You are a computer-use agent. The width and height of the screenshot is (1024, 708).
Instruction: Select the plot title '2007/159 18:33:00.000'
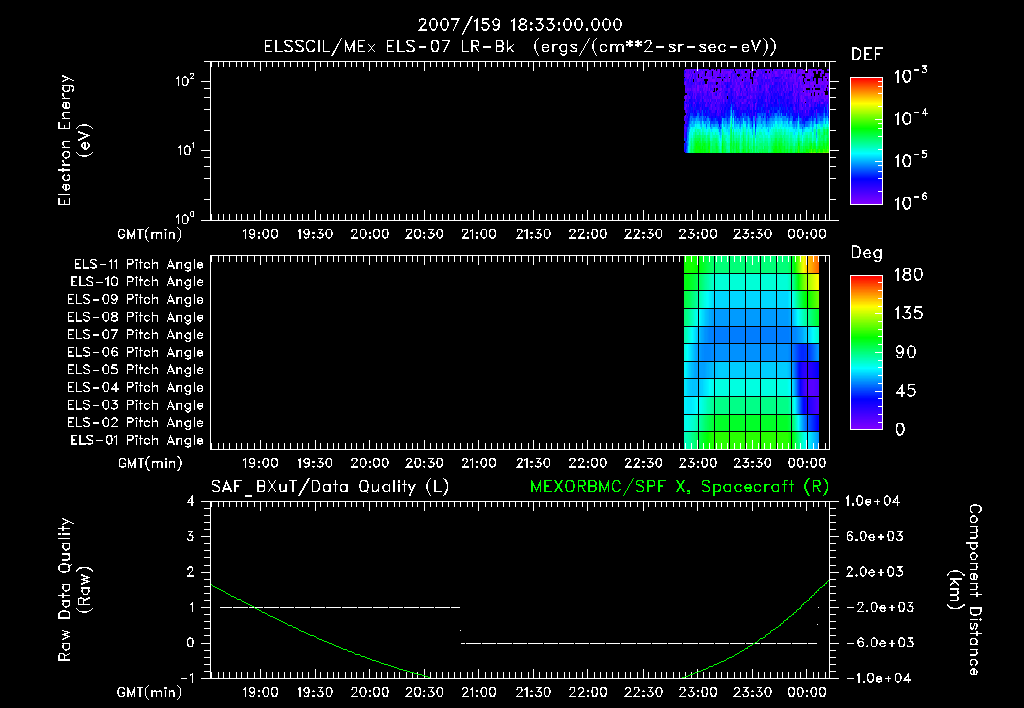click(520, 25)
